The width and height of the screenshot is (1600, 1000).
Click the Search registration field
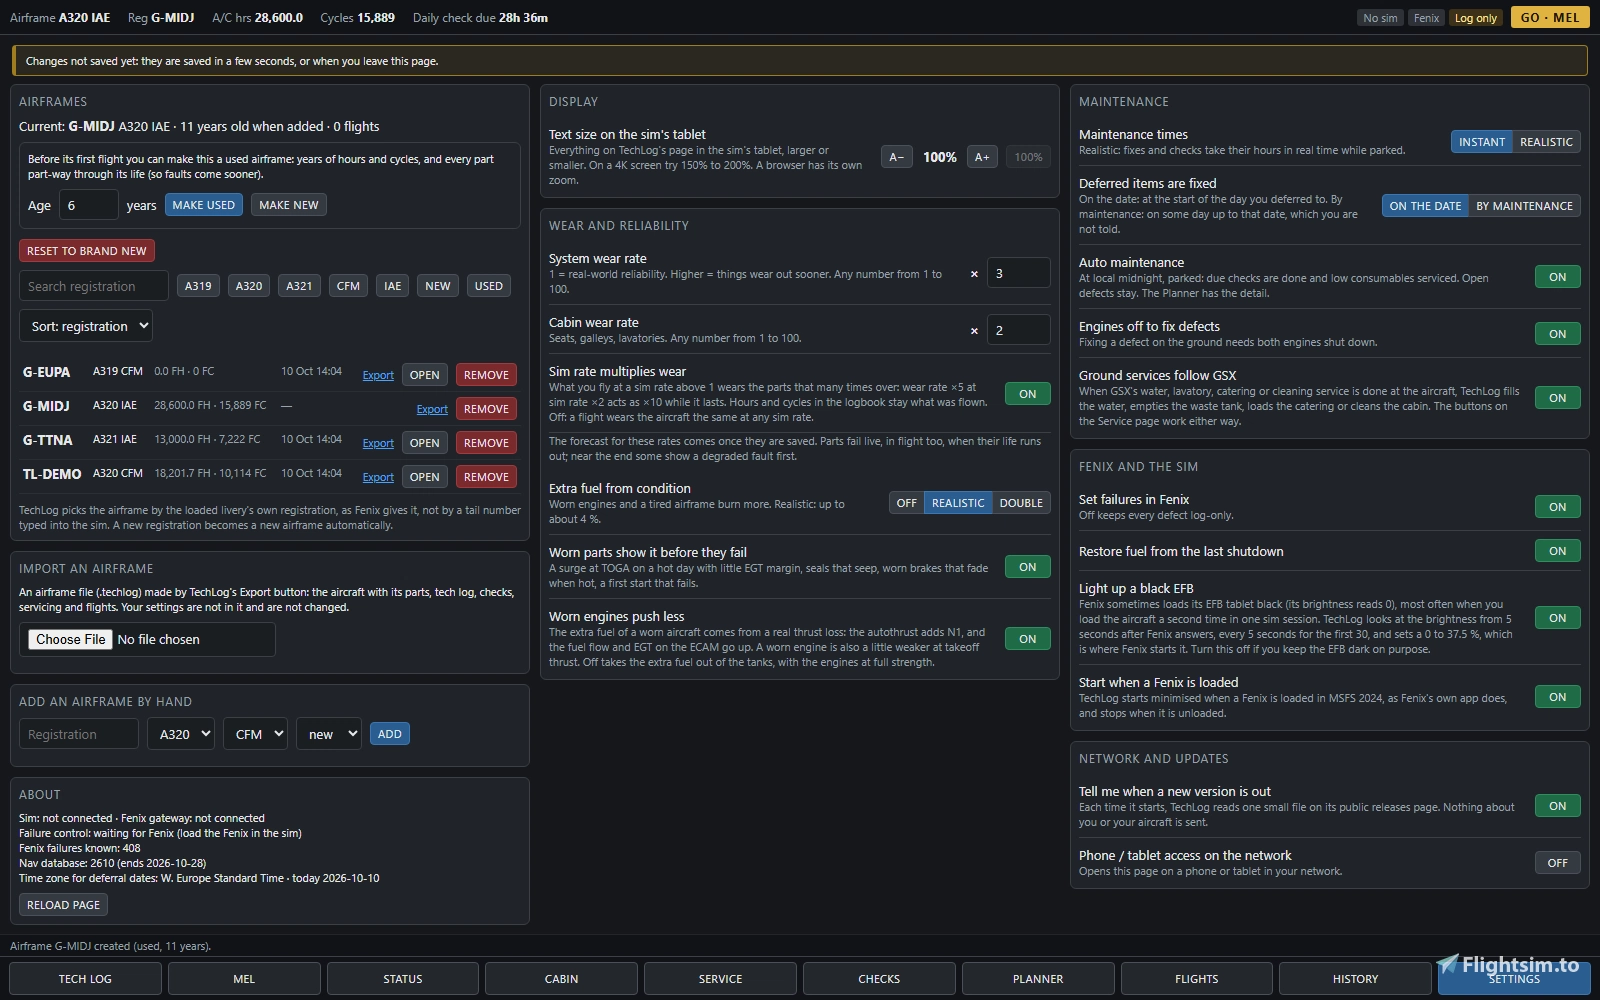tap(94, 286)
